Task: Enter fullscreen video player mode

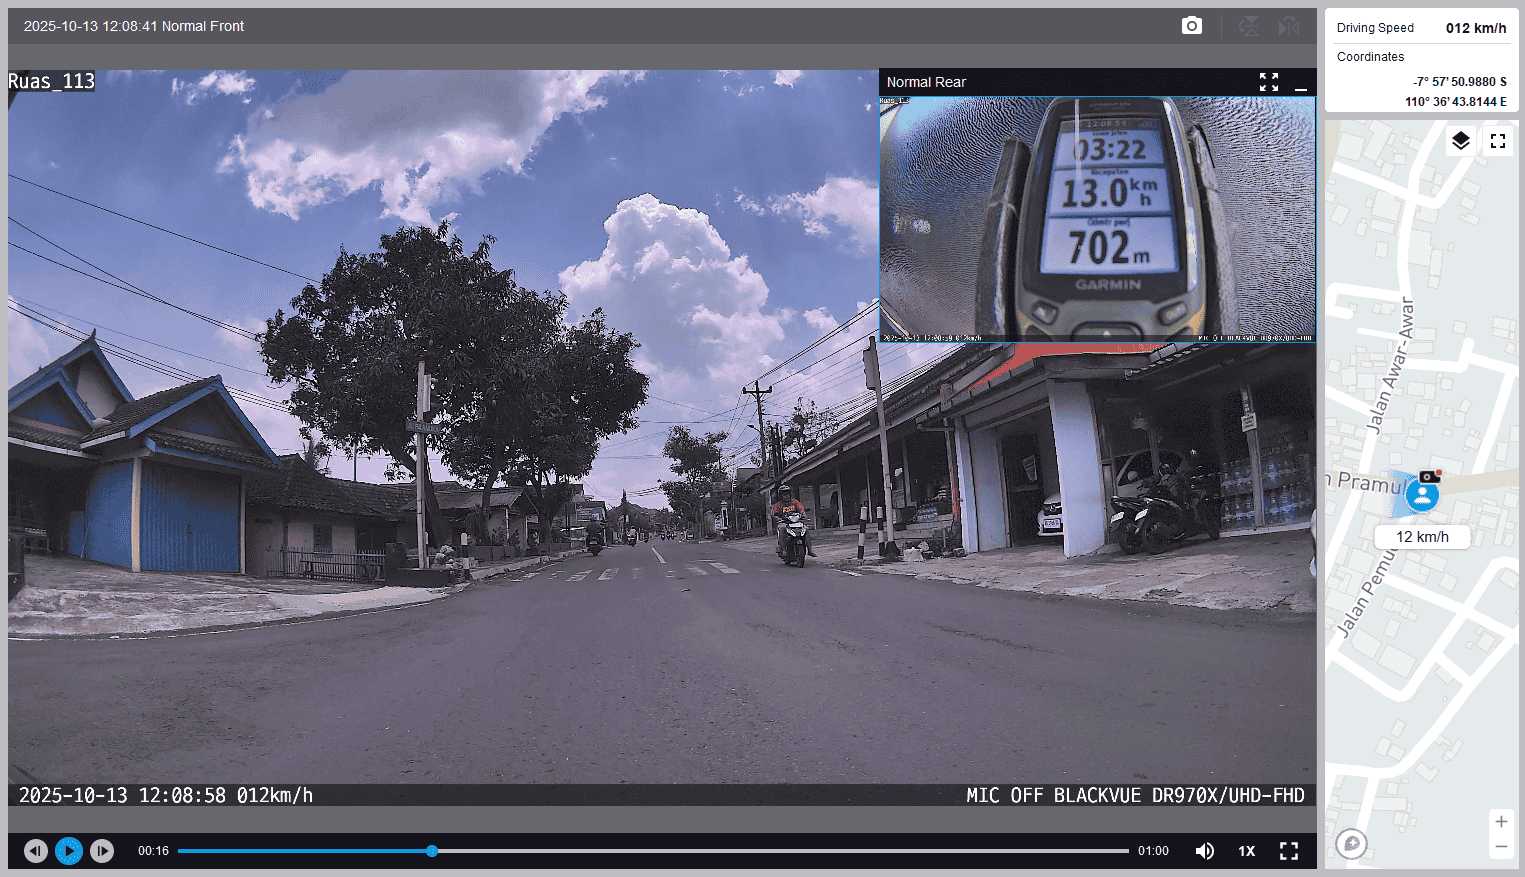Action: [1289, 851]
